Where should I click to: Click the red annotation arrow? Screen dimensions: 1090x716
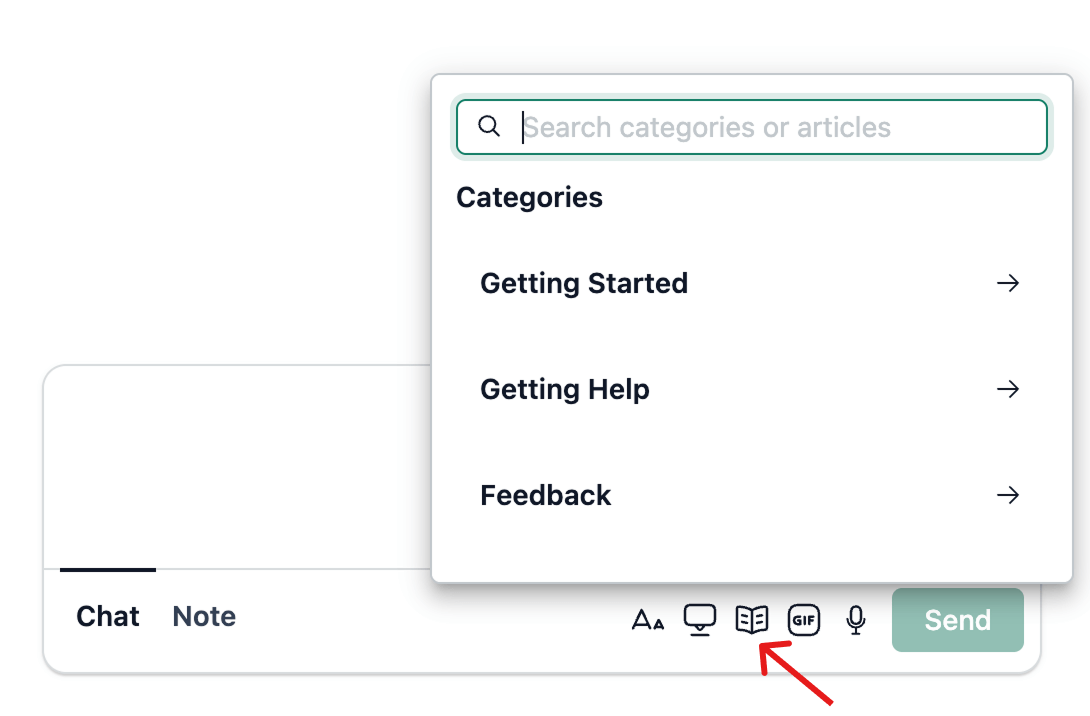click(796, 674)
